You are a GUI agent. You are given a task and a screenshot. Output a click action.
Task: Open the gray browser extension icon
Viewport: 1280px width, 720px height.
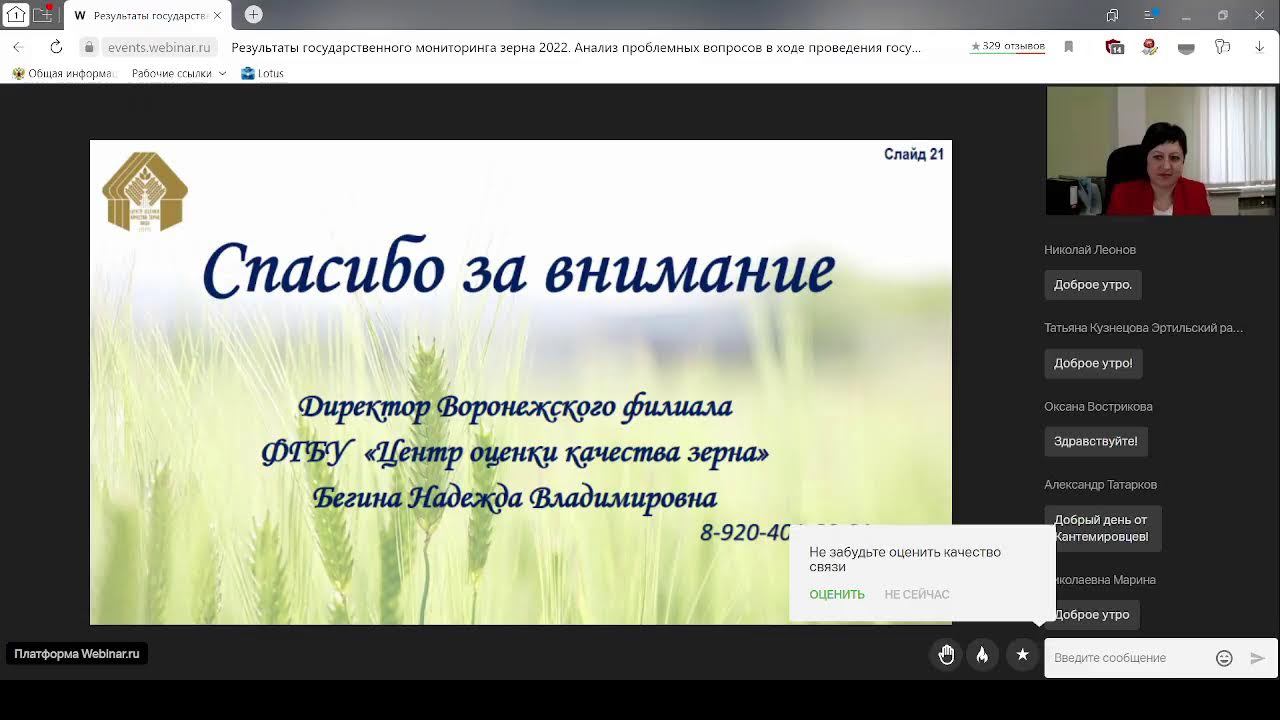(x=1186, y=47)
